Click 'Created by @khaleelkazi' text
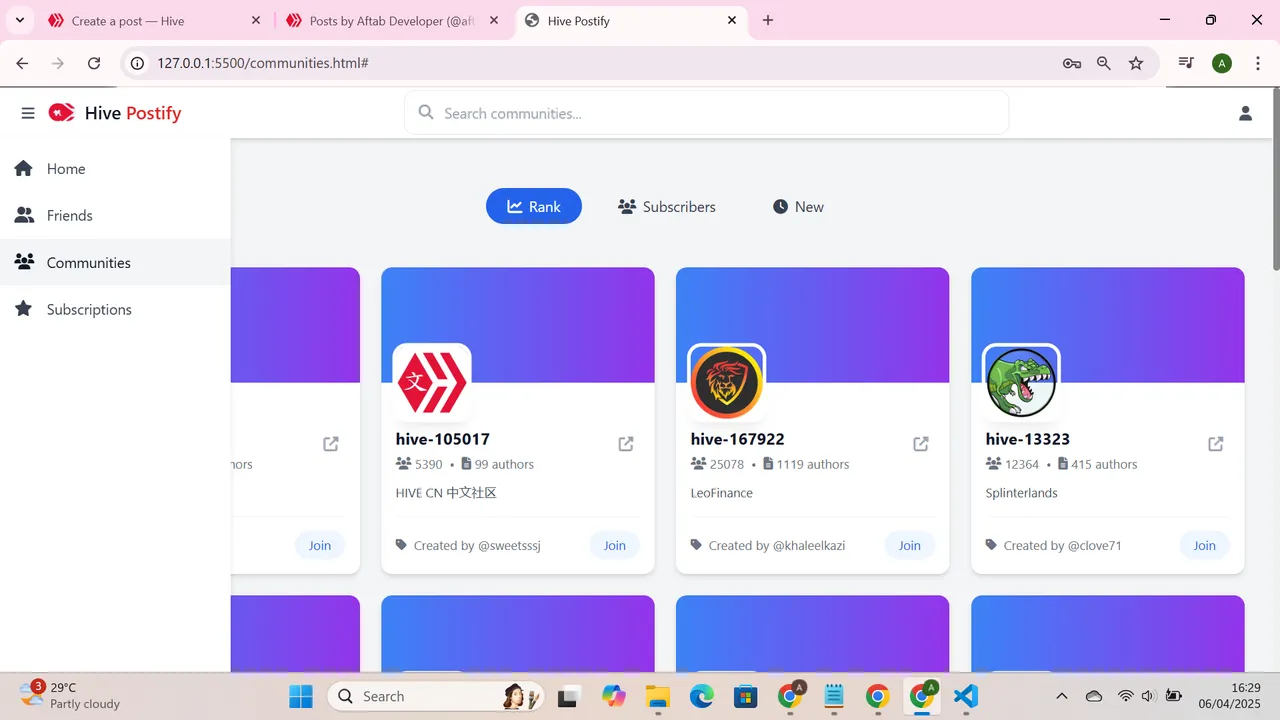The height and width of the screenshot is (720, 1280). tap(777, 545)
